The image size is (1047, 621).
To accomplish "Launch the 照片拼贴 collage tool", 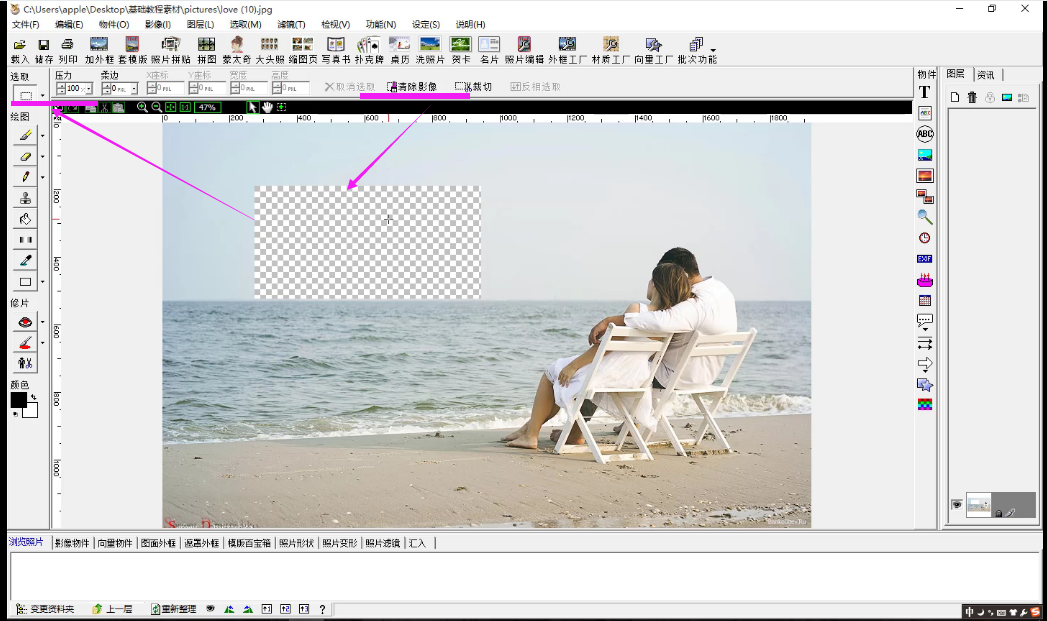I will [171, 50].
